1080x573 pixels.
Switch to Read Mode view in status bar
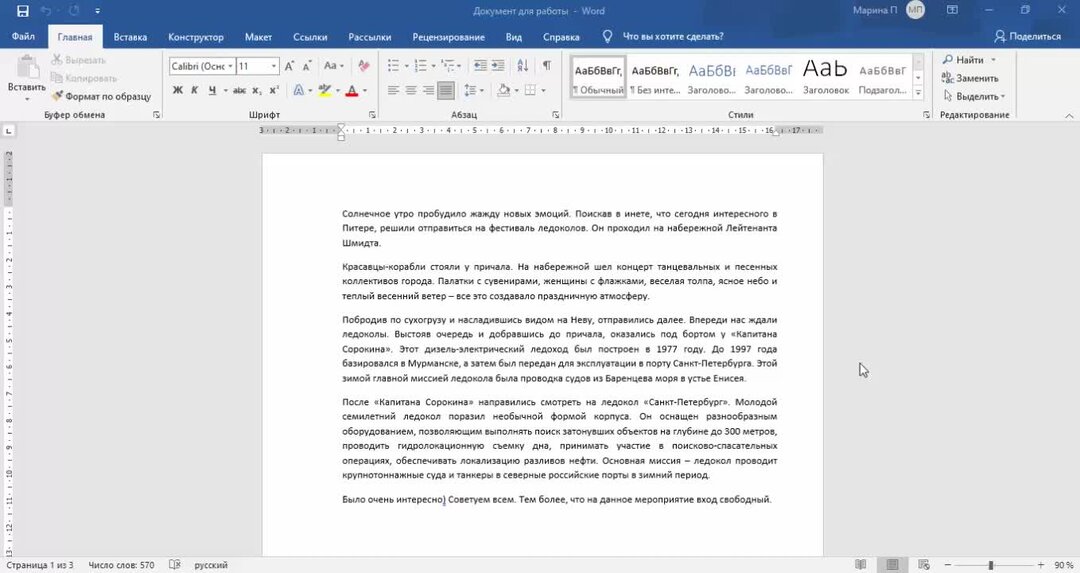860,565
